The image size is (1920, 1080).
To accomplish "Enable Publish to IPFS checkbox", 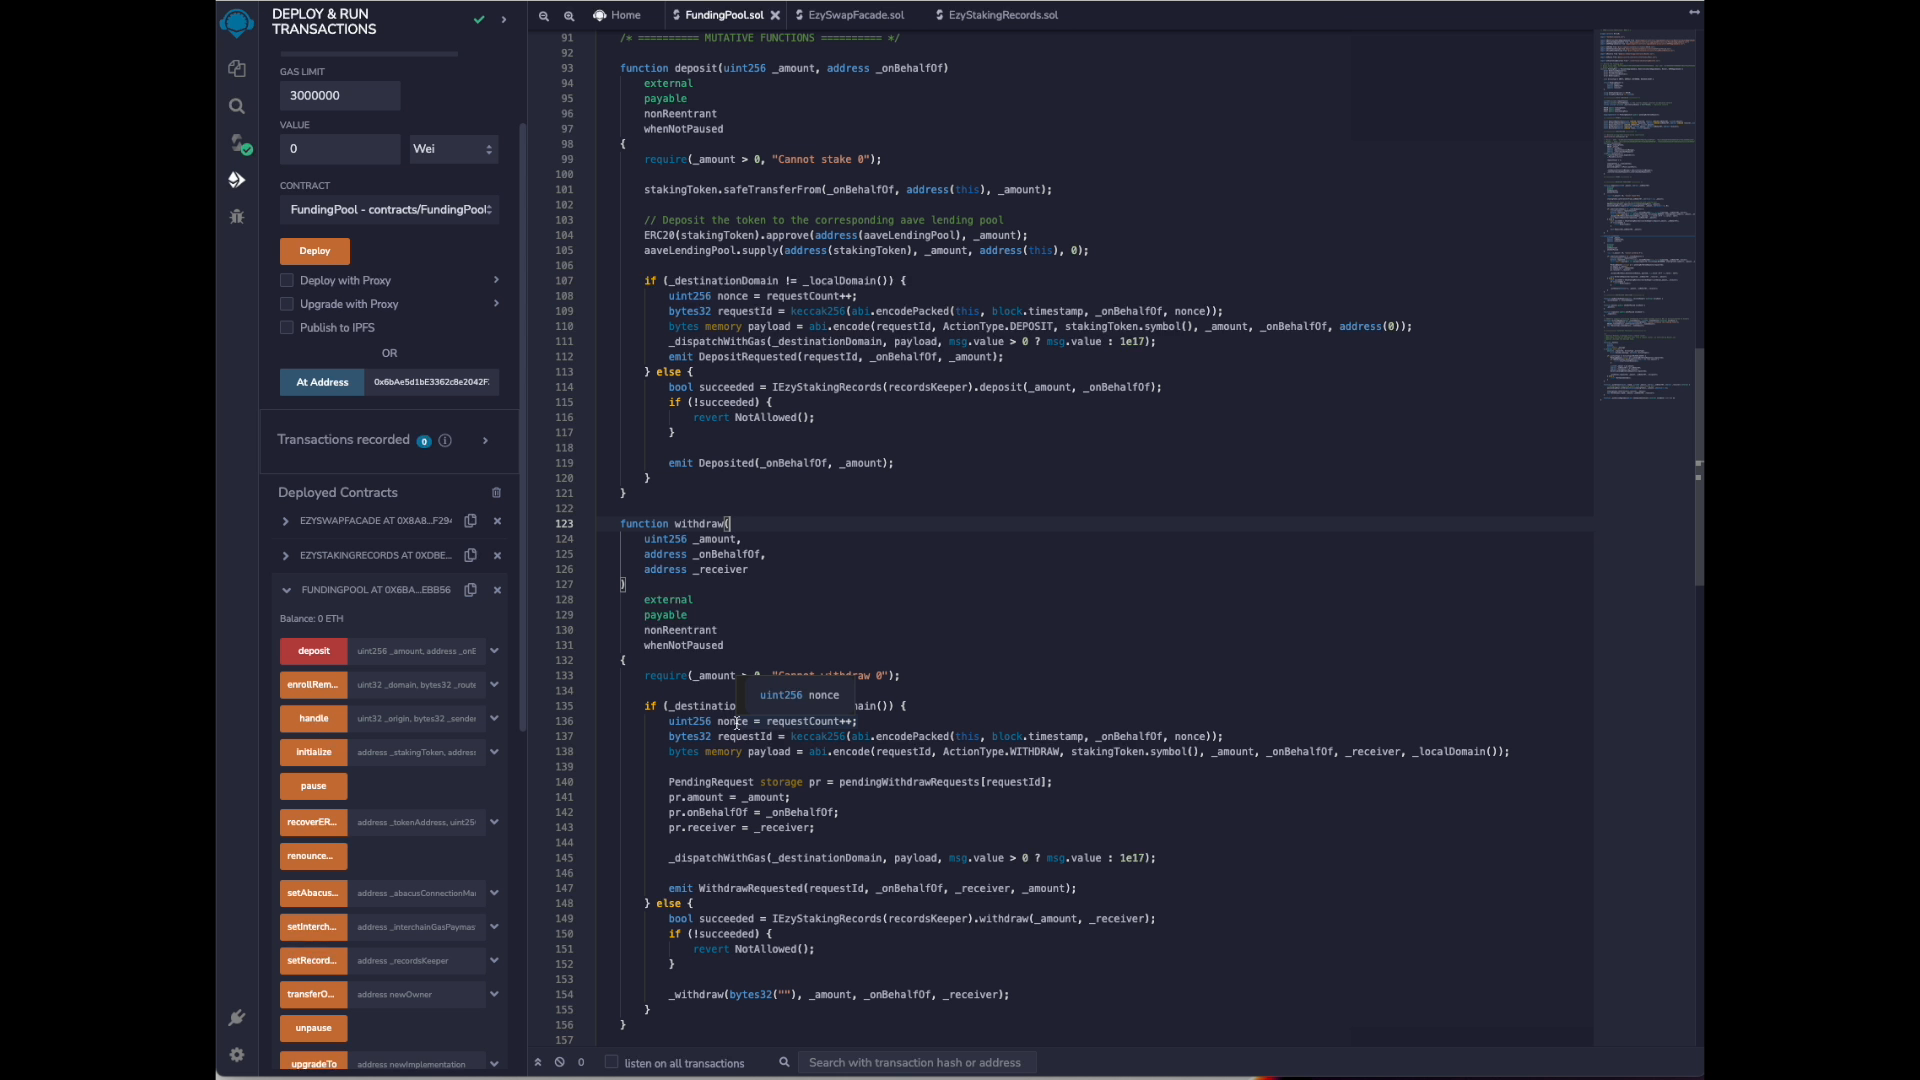I will (287, 327).
